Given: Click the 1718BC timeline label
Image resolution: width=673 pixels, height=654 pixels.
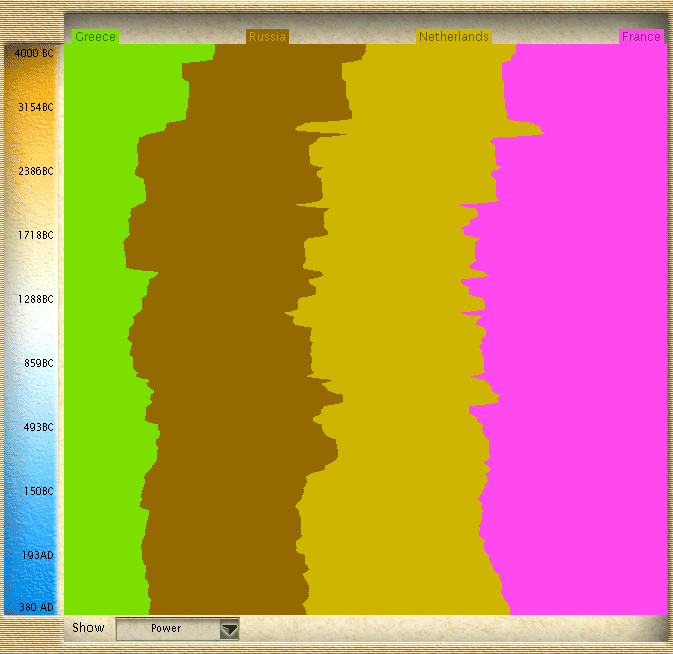Looking at the screenshot, I should point(36,235).
